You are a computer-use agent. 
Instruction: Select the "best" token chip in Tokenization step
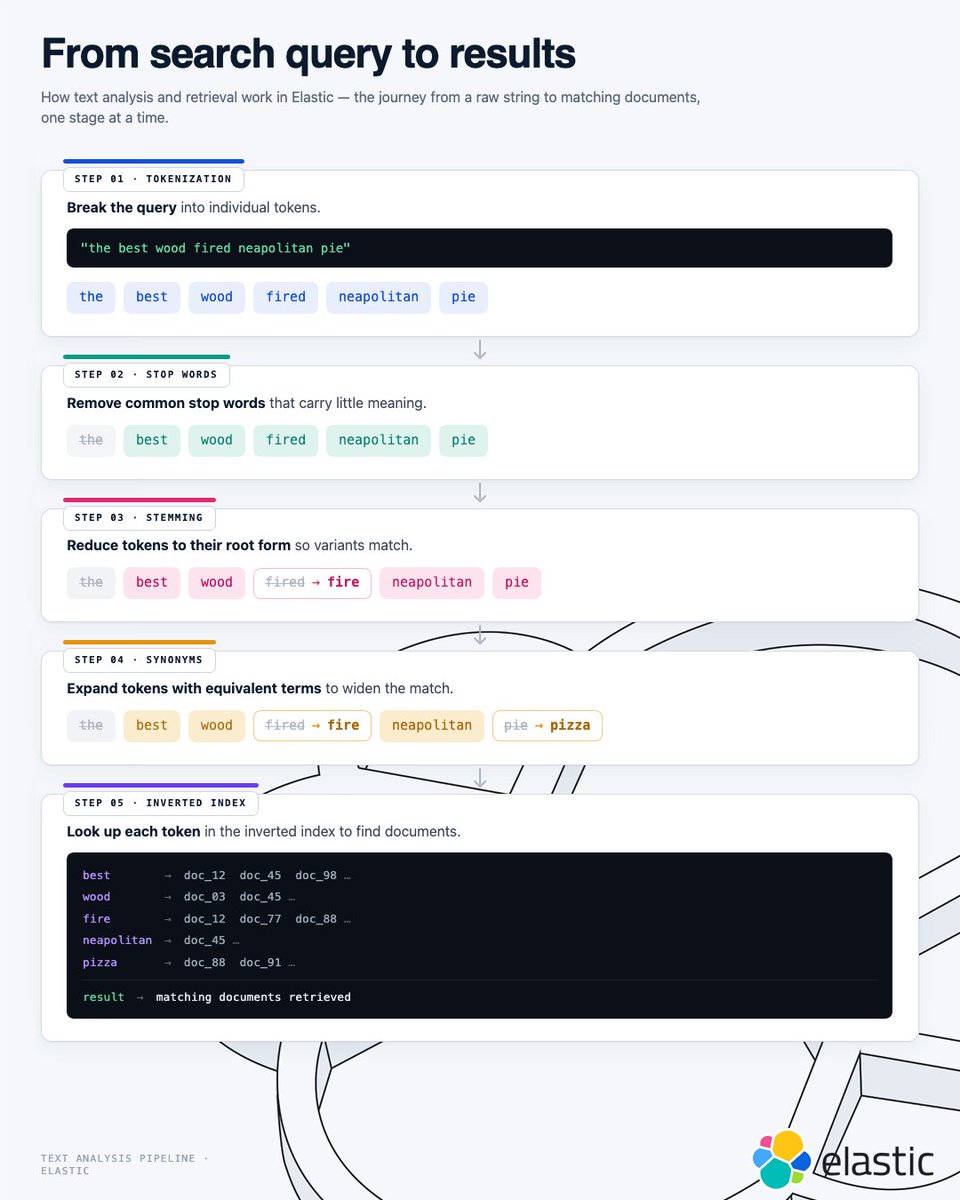click(152, 297)
